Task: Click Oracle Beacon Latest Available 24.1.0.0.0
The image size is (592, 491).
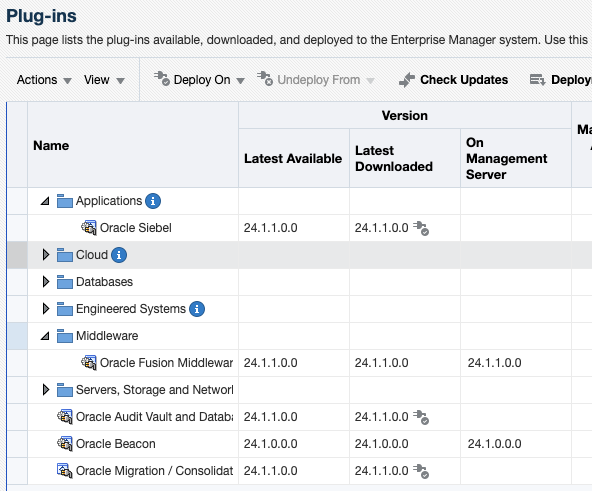Action: point(270,444)
